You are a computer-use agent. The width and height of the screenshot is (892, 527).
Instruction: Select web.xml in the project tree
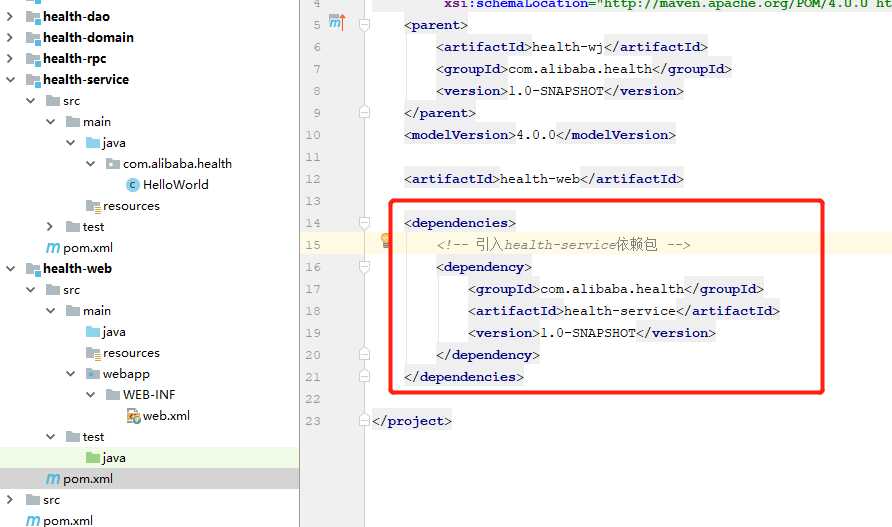pos(167,416)
